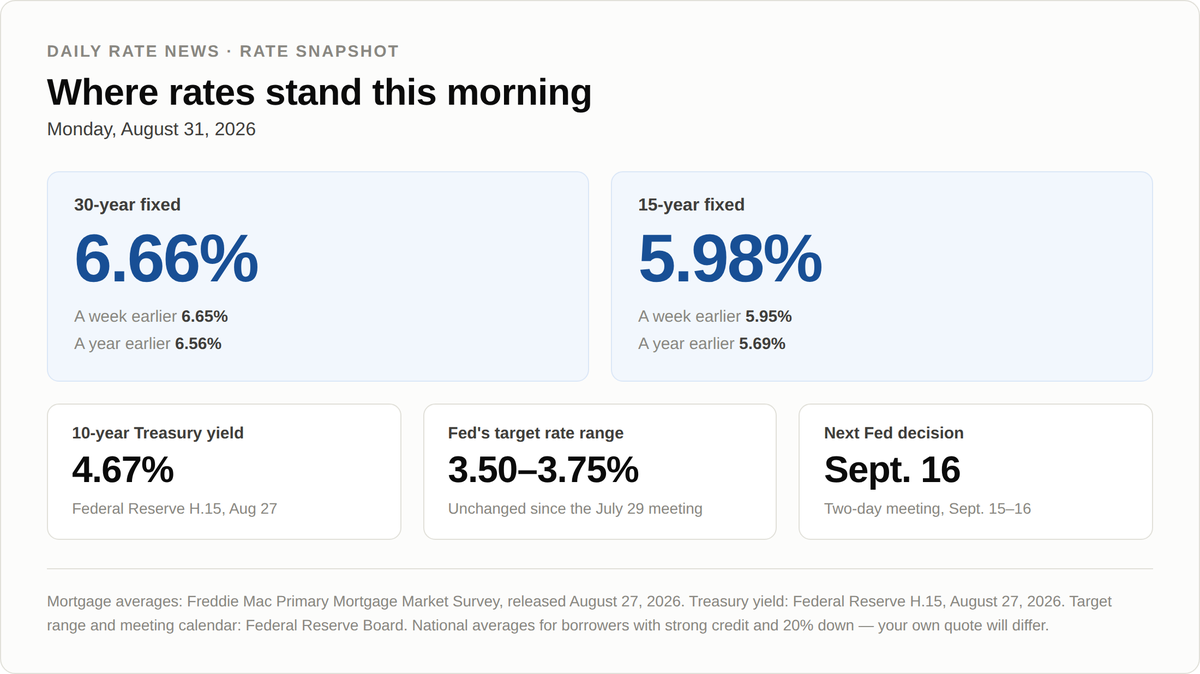The image size is (1200, 674).
Task: Click the 30-year fixed 6.66% rate
Action: [x=166, y=259]
